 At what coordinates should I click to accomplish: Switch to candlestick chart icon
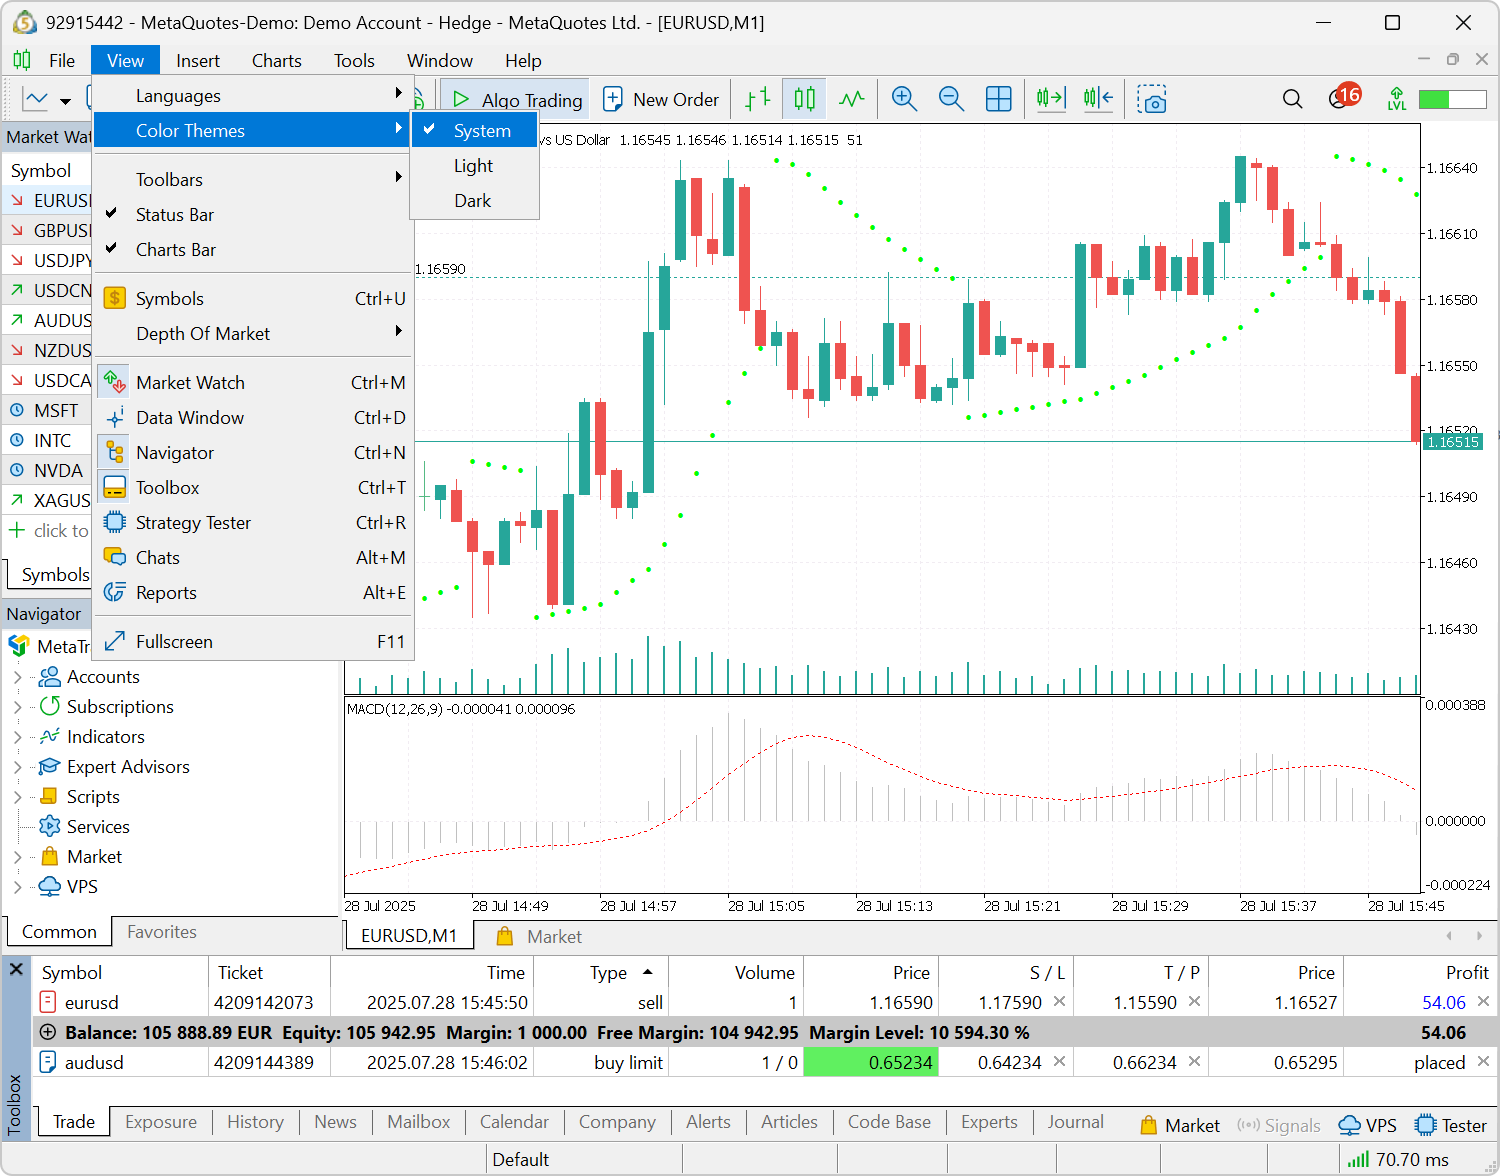804,98
